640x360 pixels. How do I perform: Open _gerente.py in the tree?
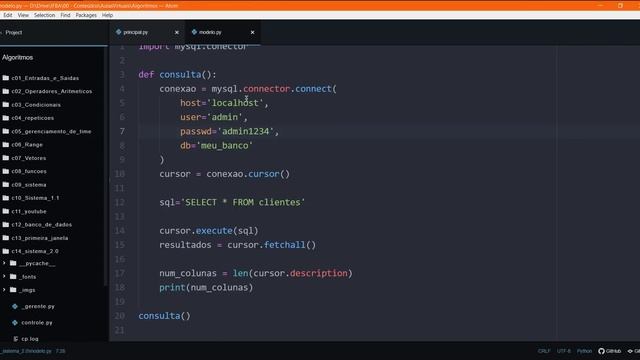[x=38, y=306]
